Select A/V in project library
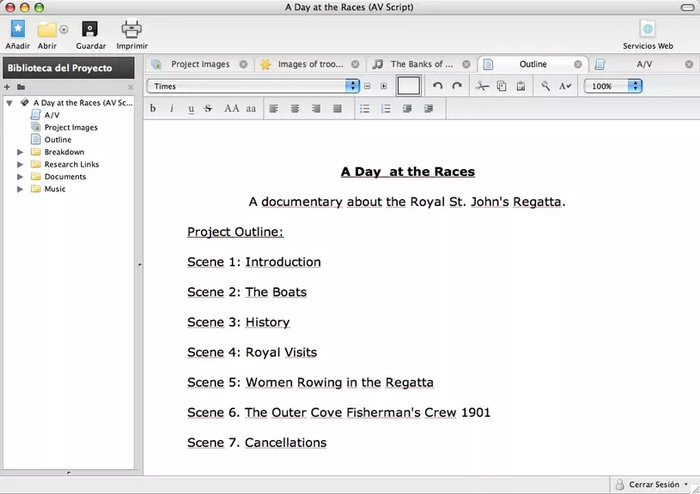The width and height of the screenshot is (700, 494). (x=52, y=115)
